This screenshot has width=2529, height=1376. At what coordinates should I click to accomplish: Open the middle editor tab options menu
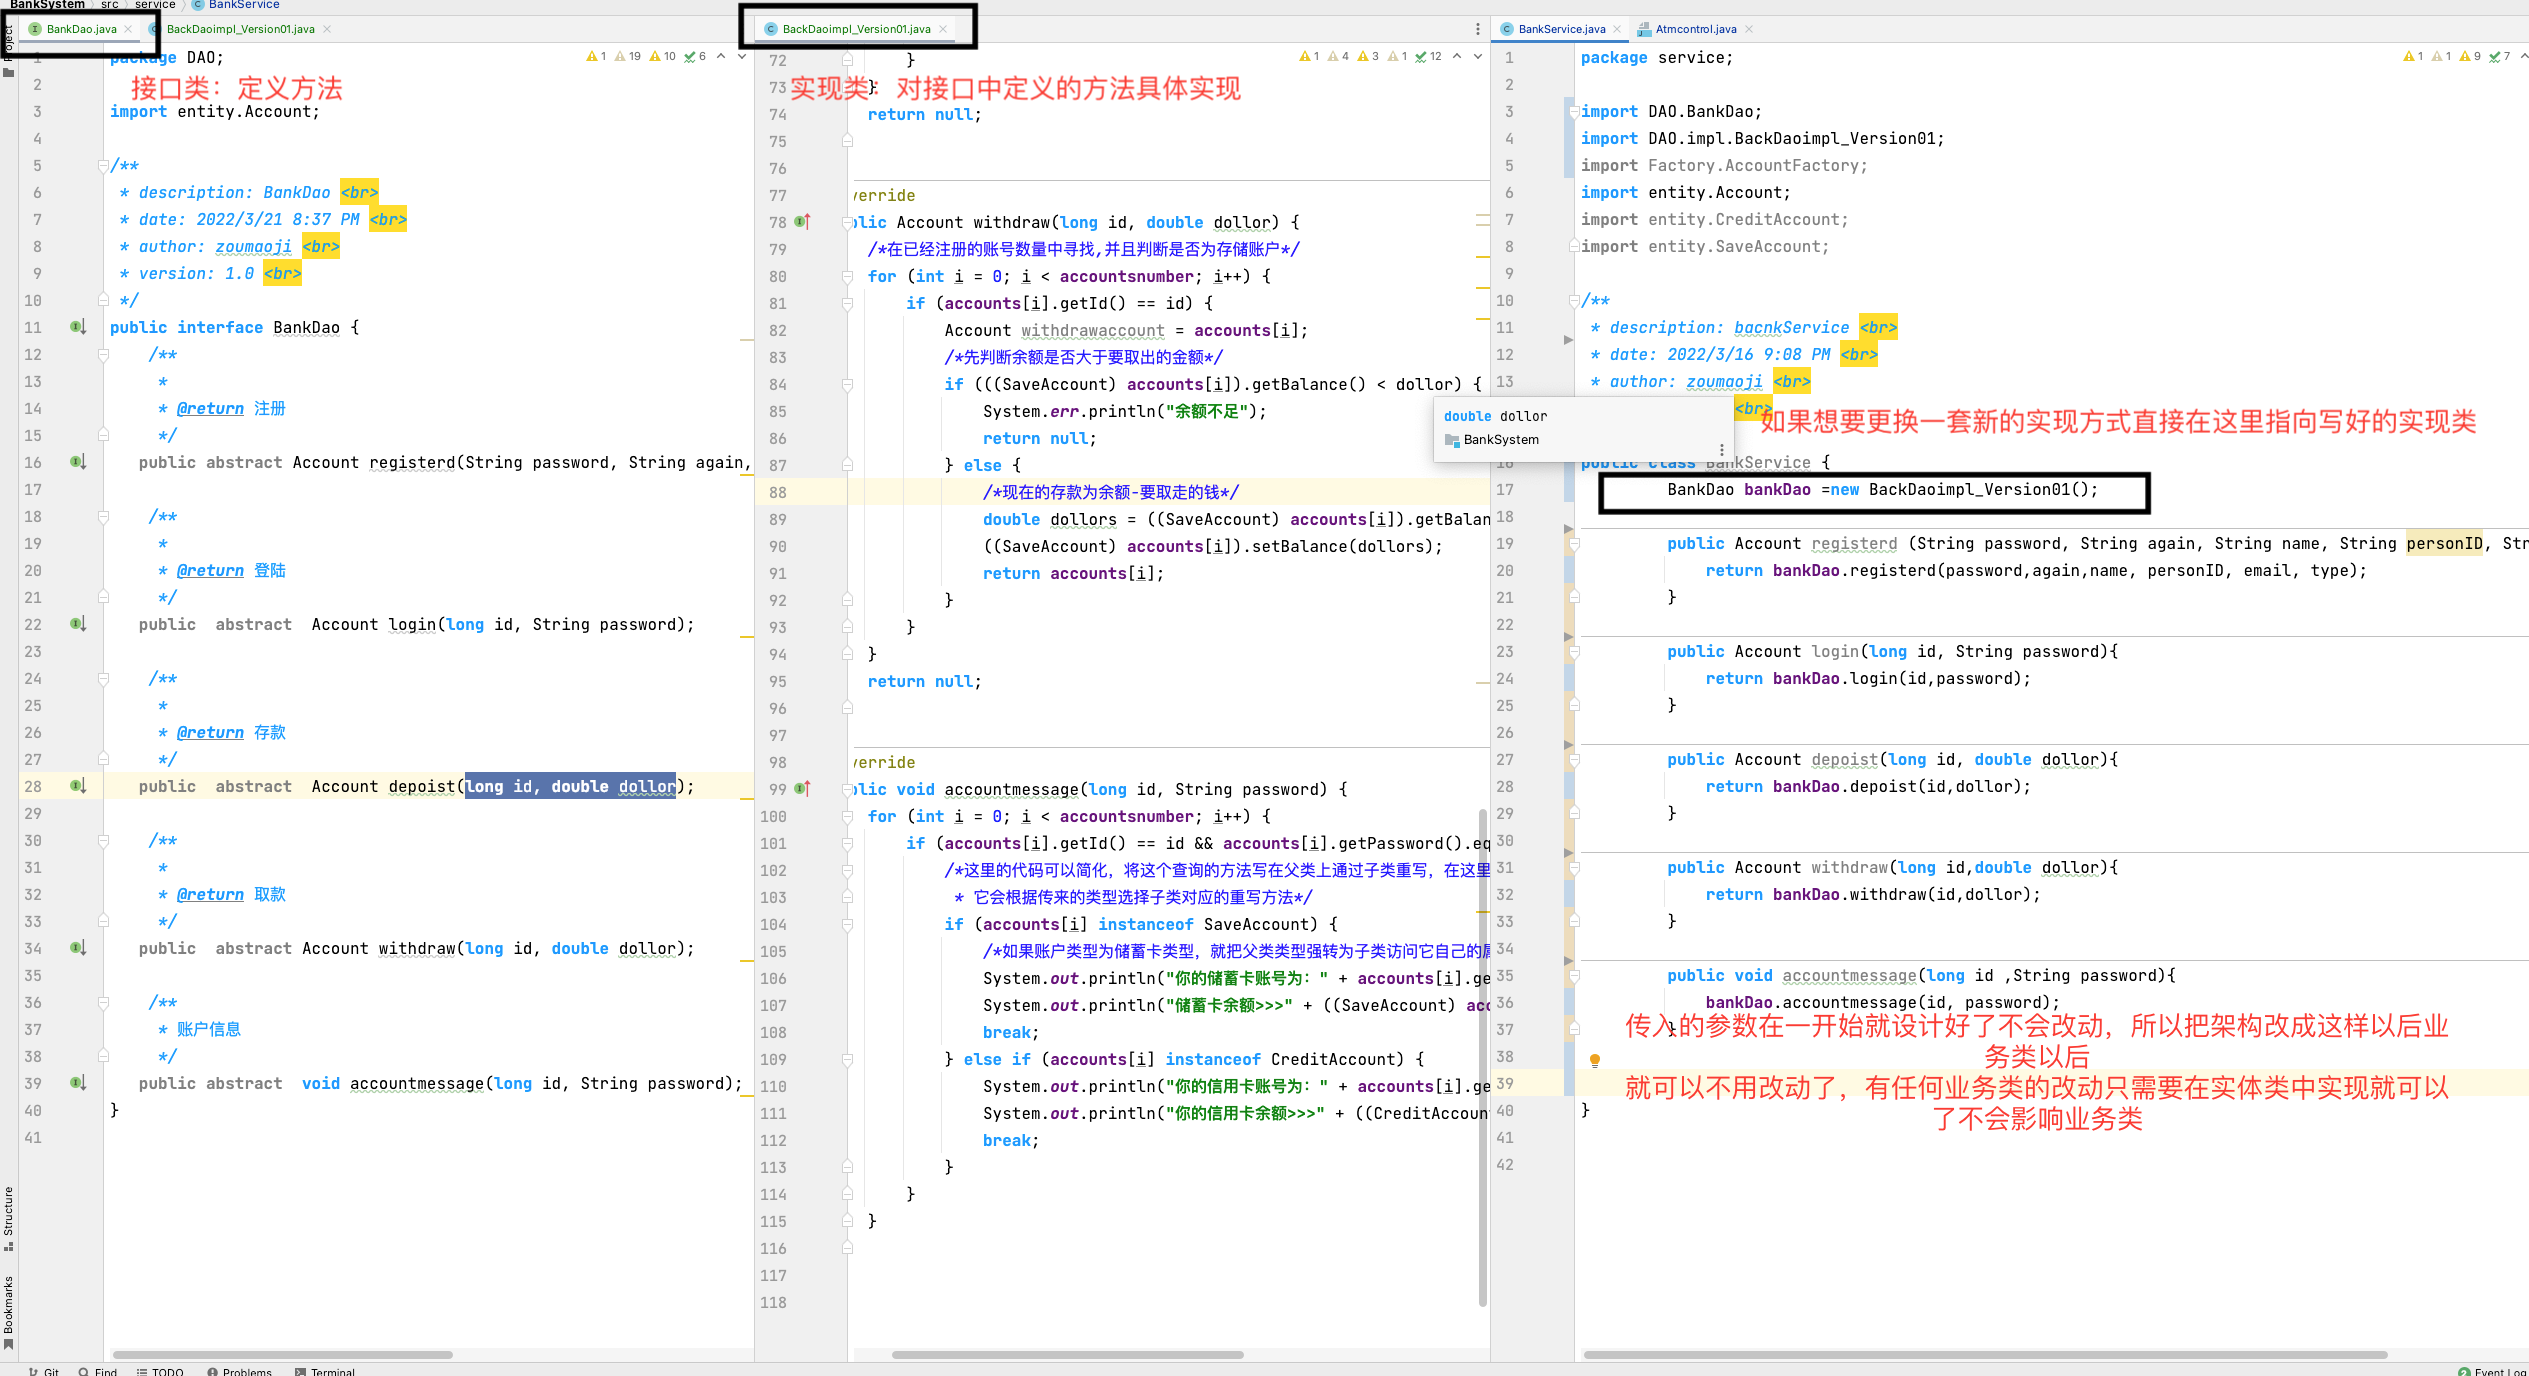pos(1477,29)
